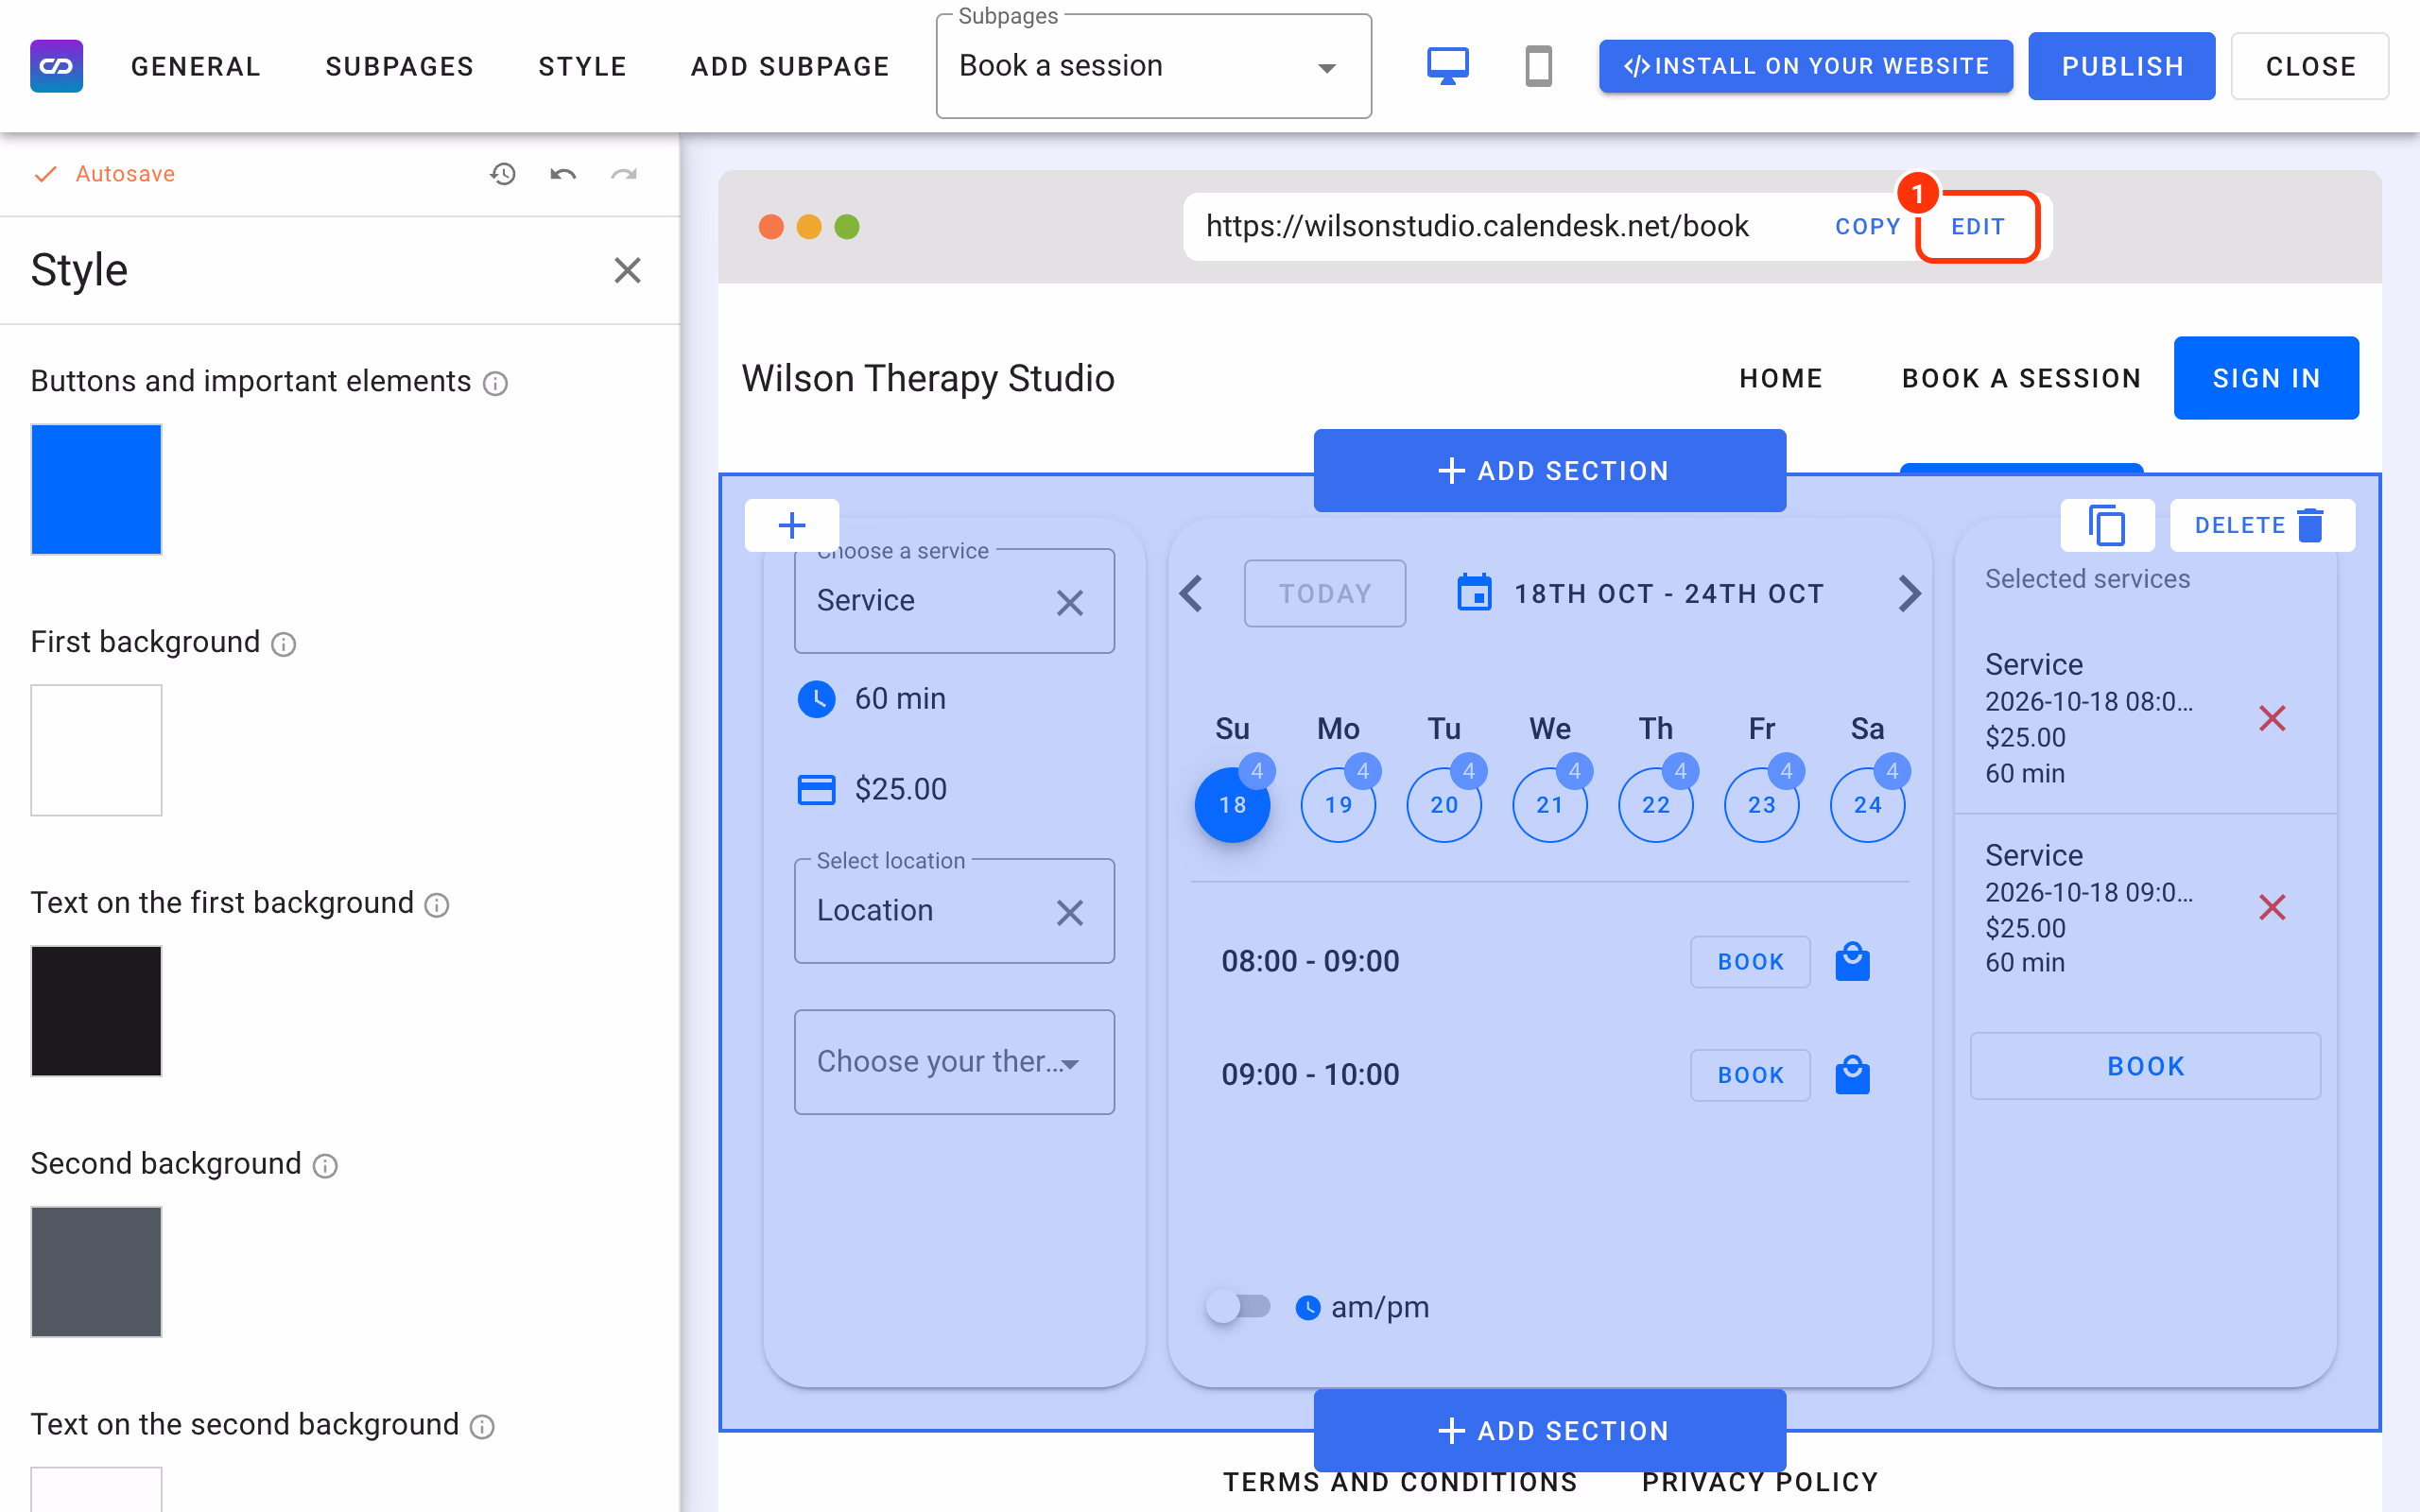Close the Style panel
Screen dimensions: 2420x1512
click(x=627, y=270)
